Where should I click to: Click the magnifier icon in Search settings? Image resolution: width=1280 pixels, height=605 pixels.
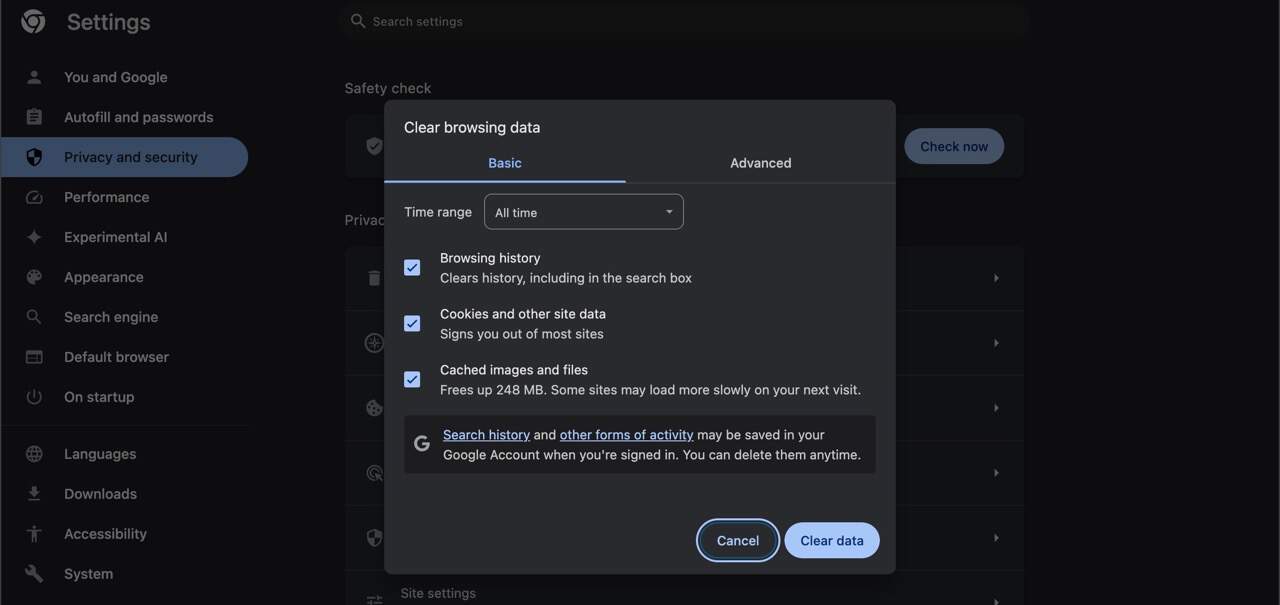(x=358, y=21)
